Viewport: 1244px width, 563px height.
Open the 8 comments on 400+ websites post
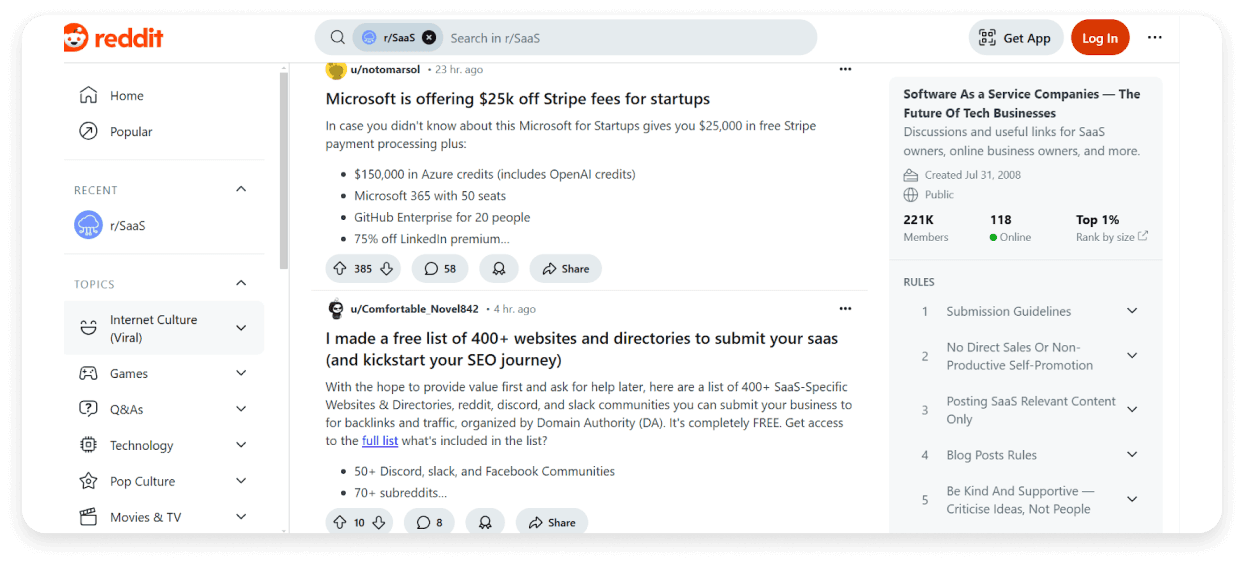pyautogui.click(x=430, y=523)
